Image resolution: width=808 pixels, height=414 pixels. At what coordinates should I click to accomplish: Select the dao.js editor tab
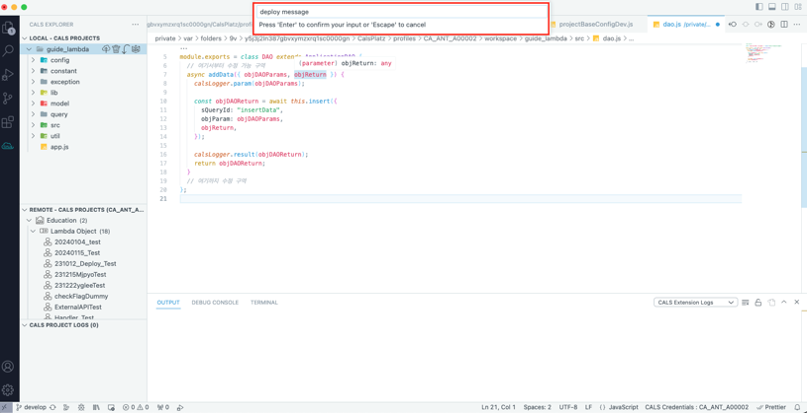pyautogui.click(x=686, y=24)
